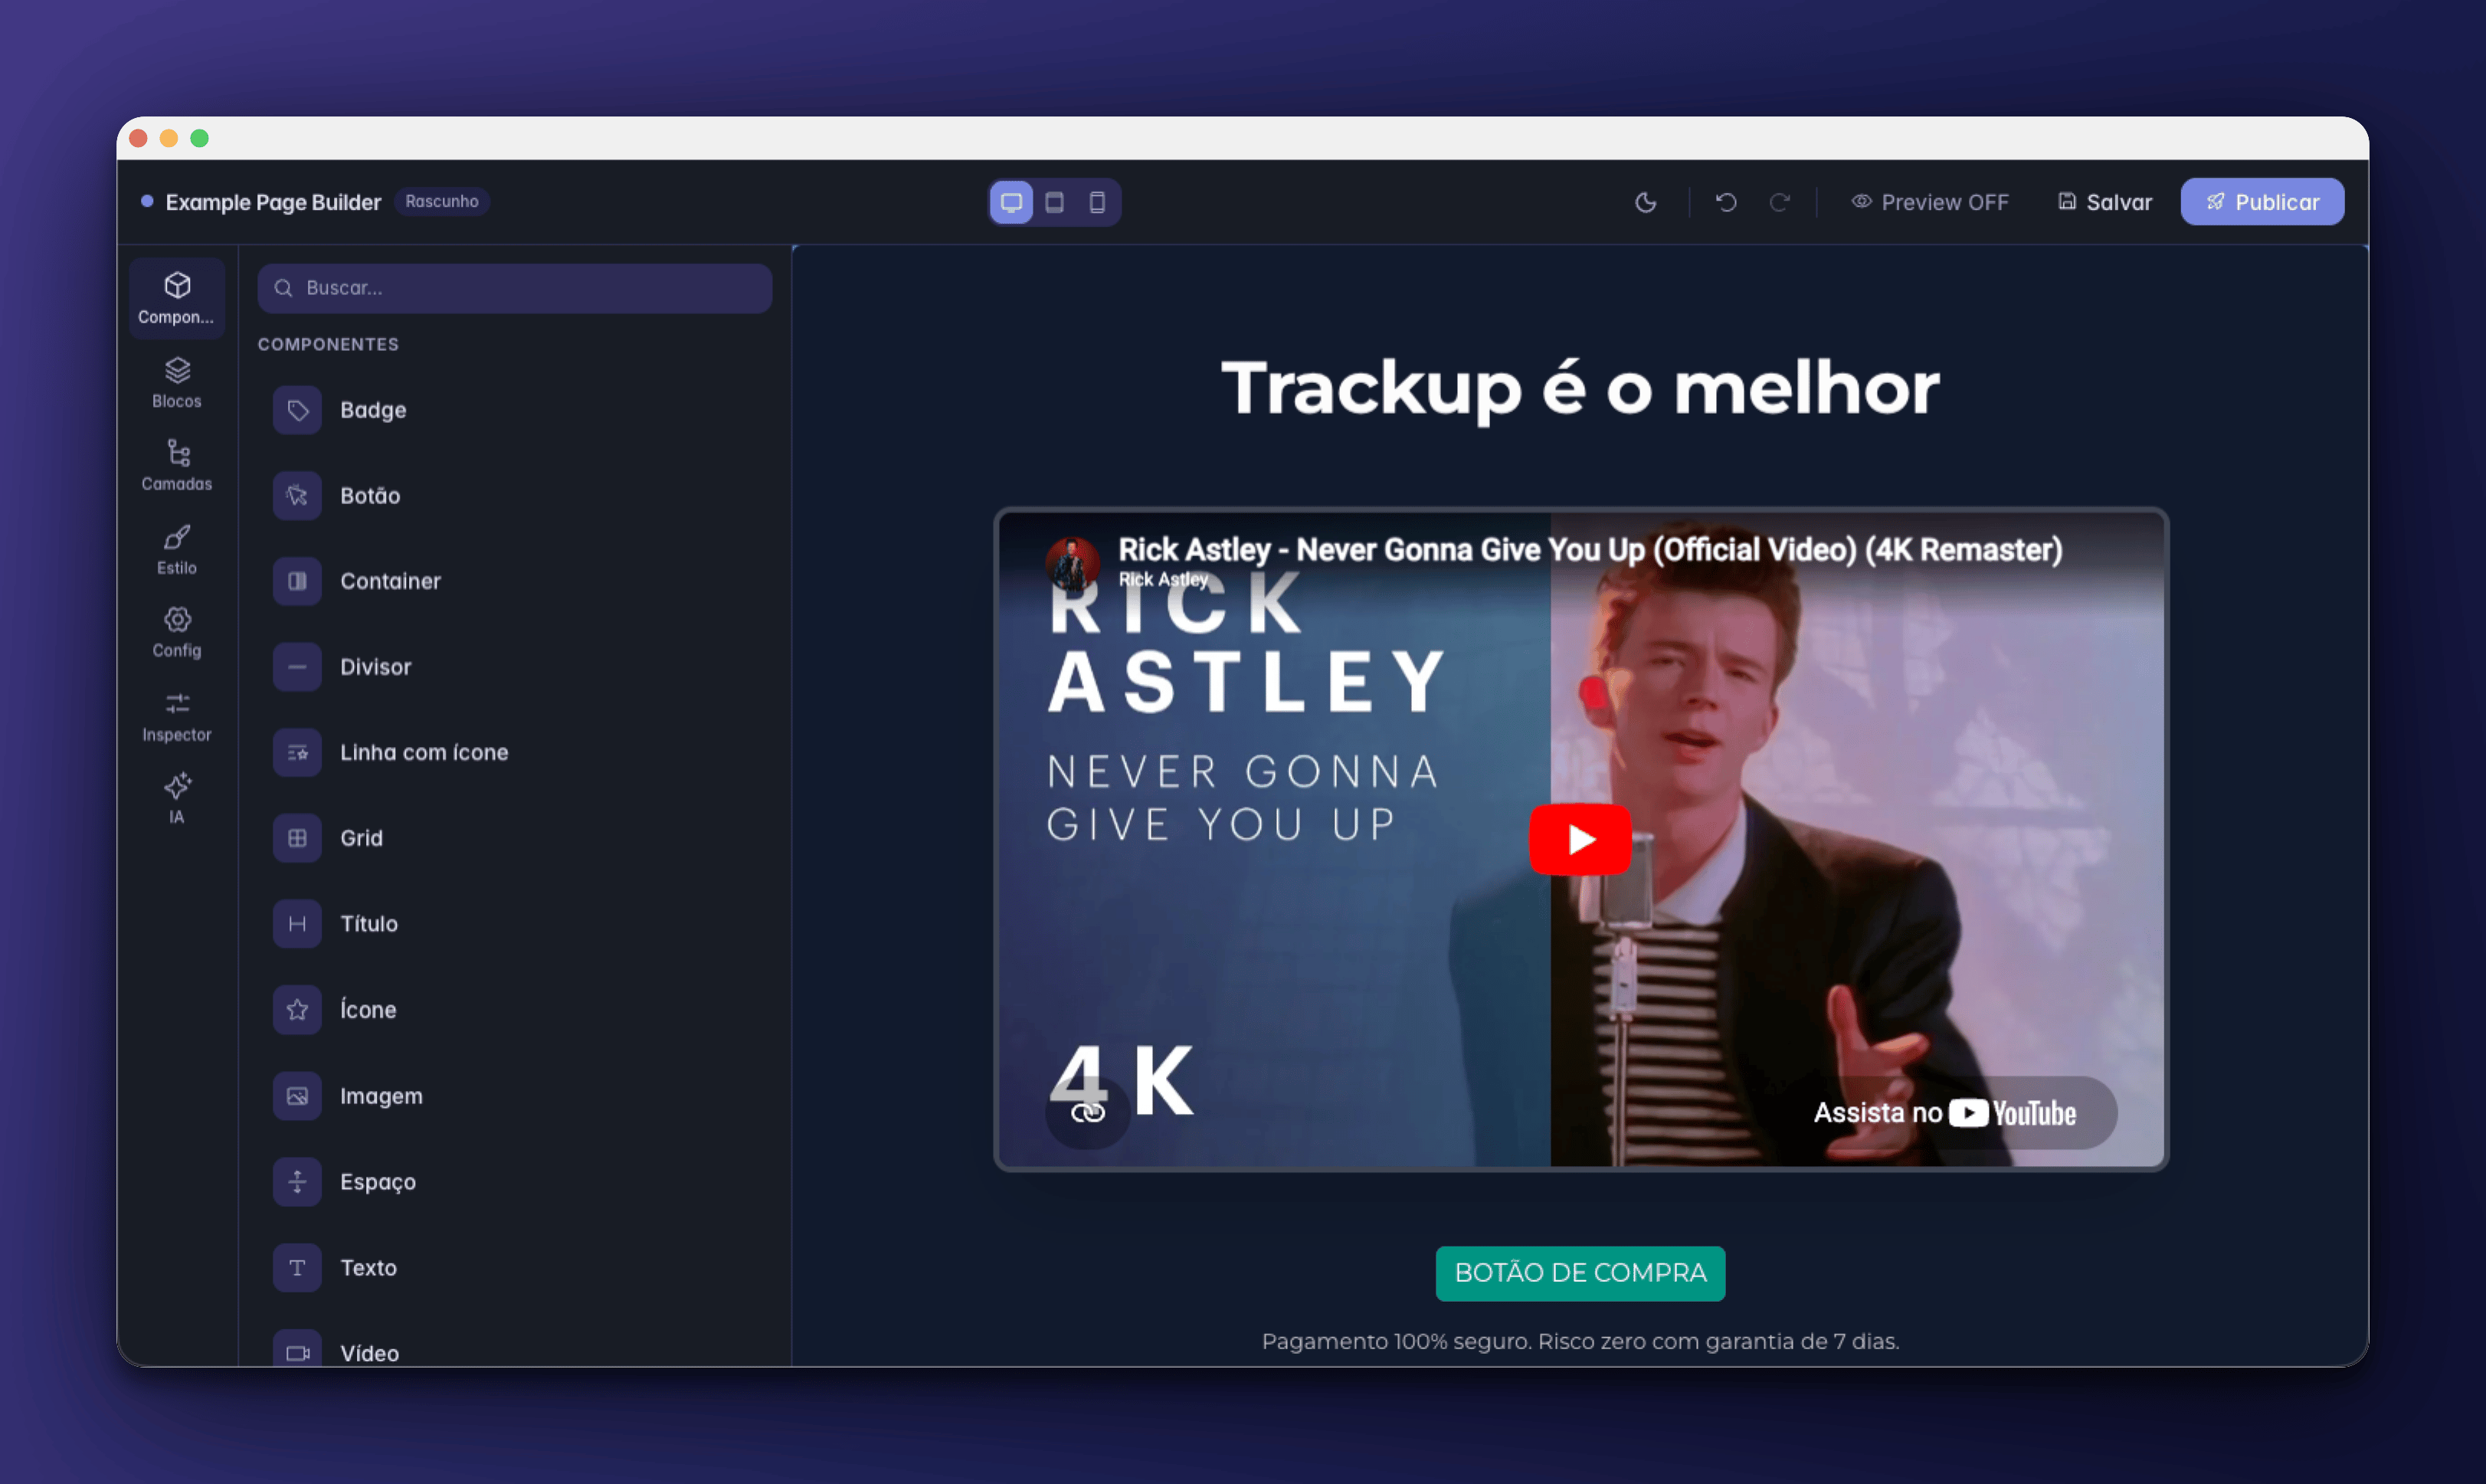Screen dimensions: 2486x1484
Task: Click the undo arrow icon
Action: [x=1726, y=202]
